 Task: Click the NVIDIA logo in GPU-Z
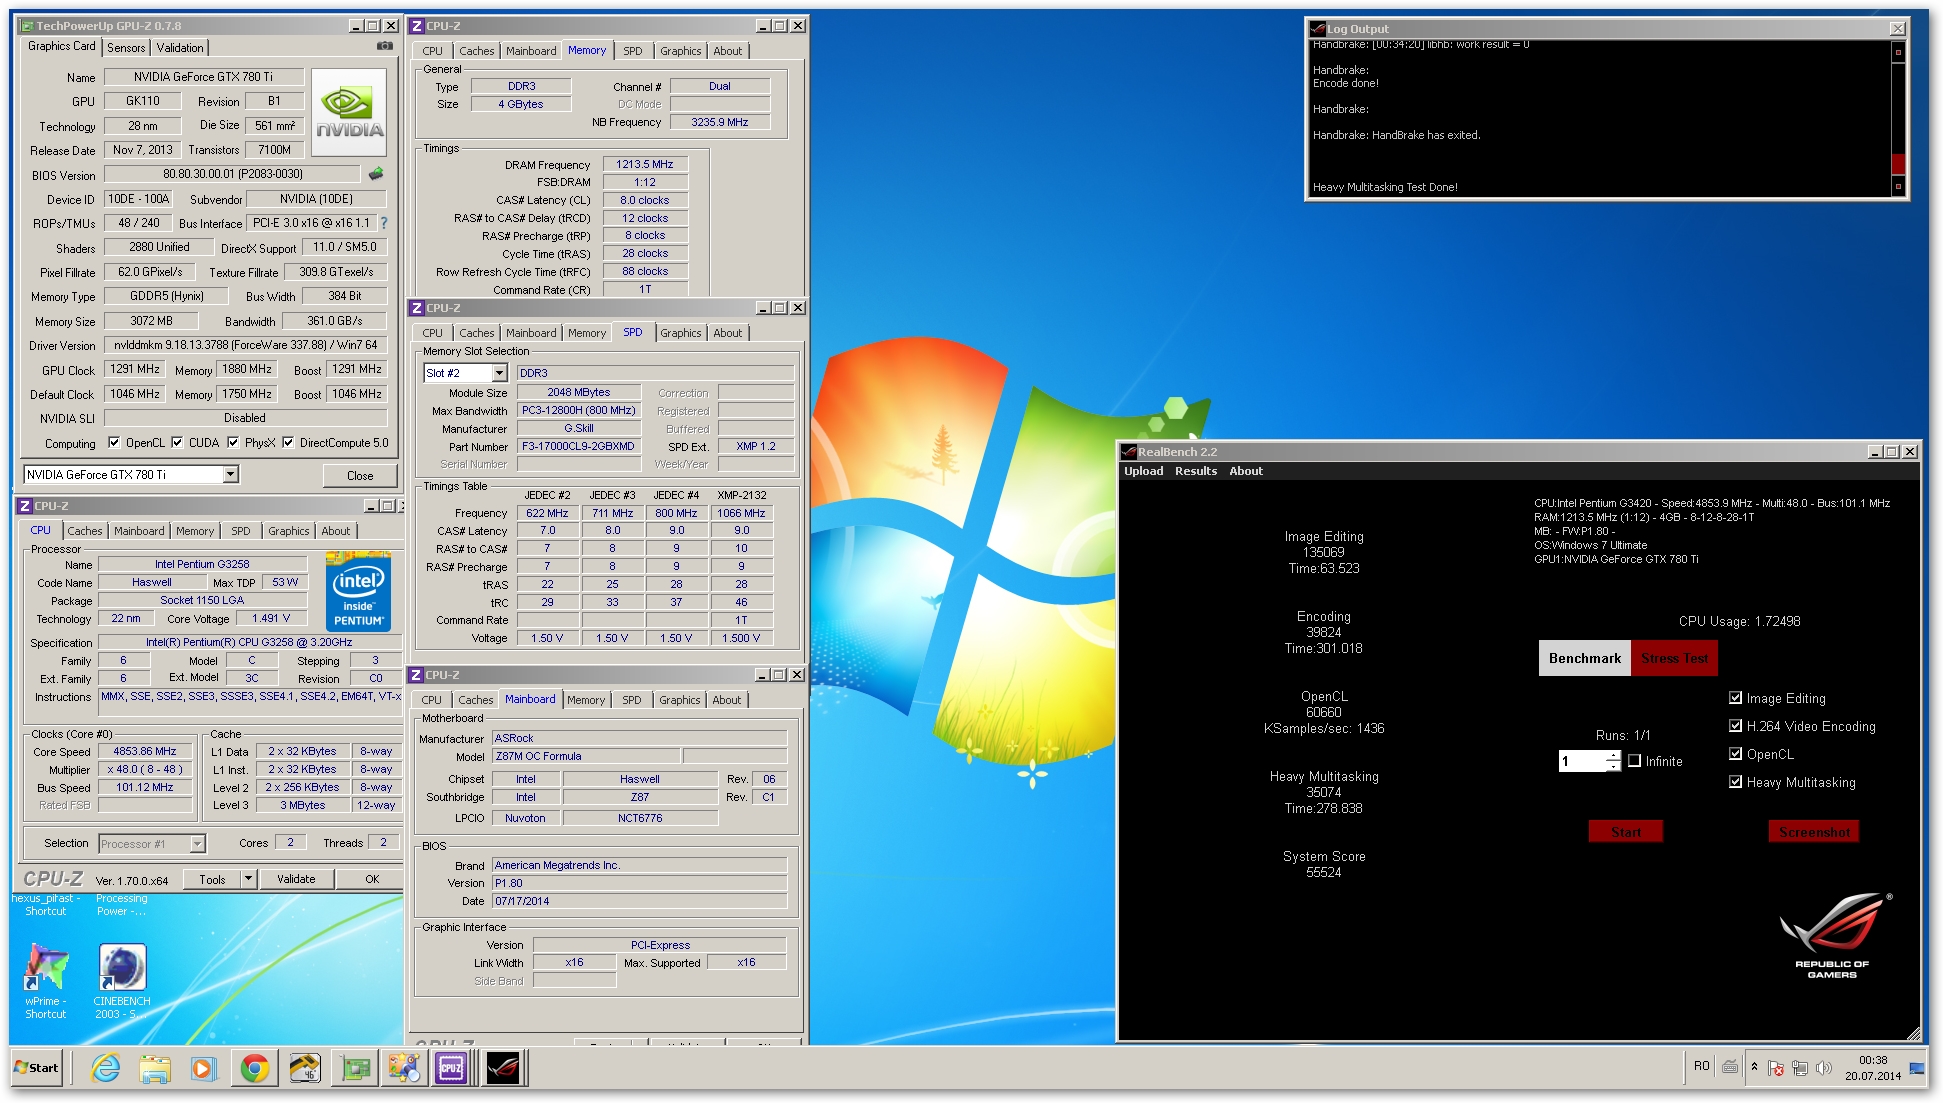pos(349,112)
